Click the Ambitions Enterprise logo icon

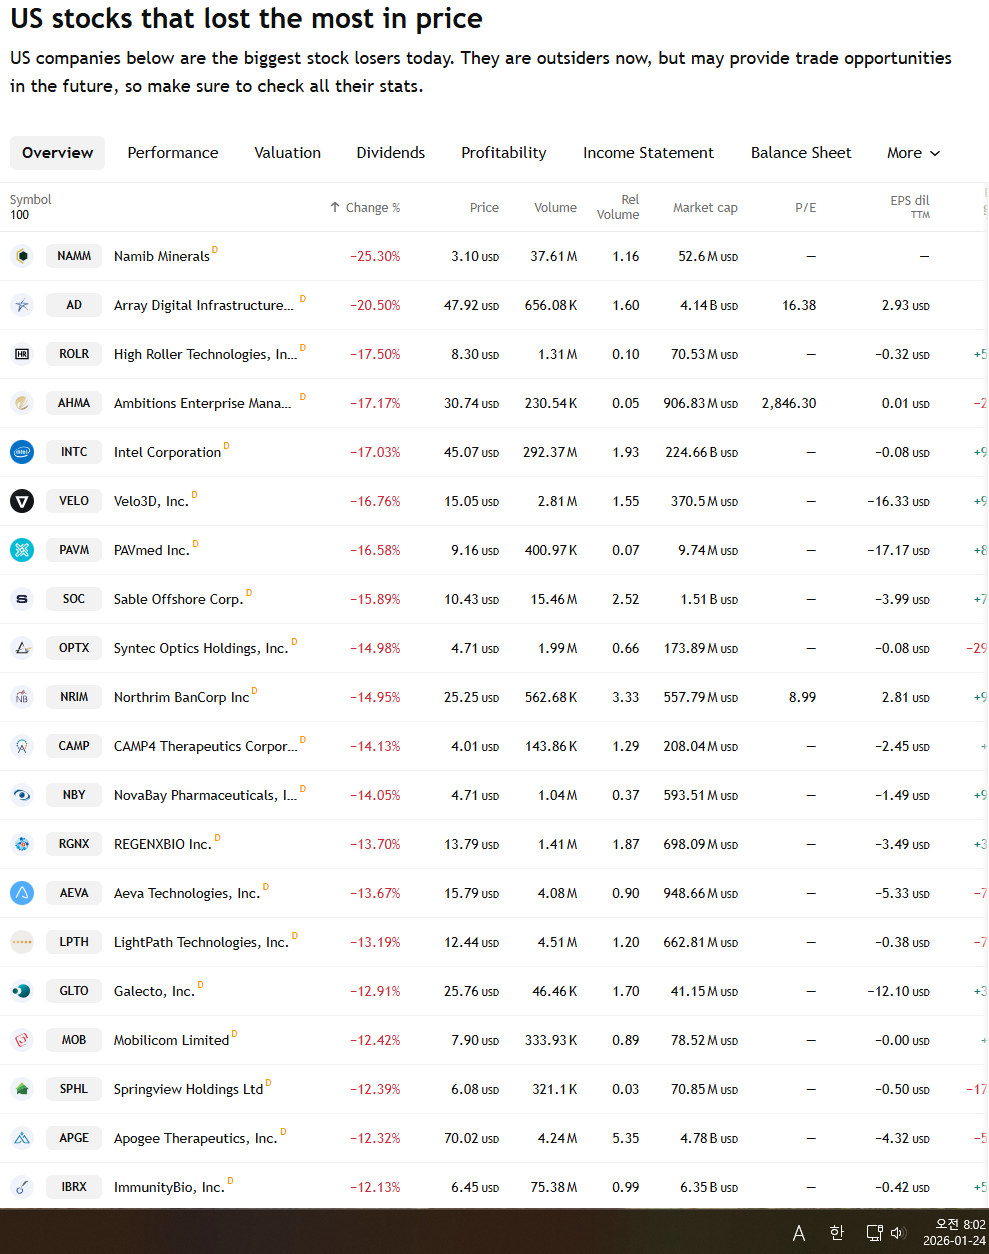click(22, 403)
